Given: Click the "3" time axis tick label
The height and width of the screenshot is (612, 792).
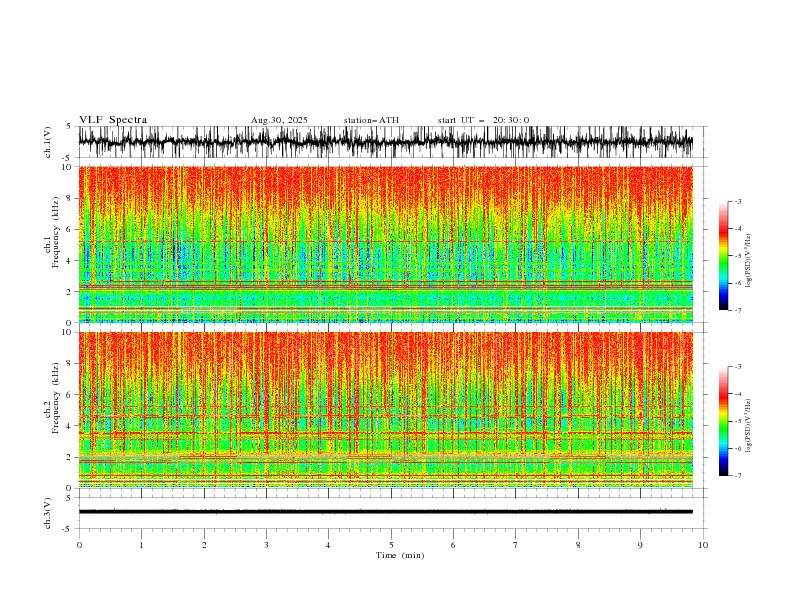Looking at the screenshot, I should pyautogui.click(x=266, y=545).
